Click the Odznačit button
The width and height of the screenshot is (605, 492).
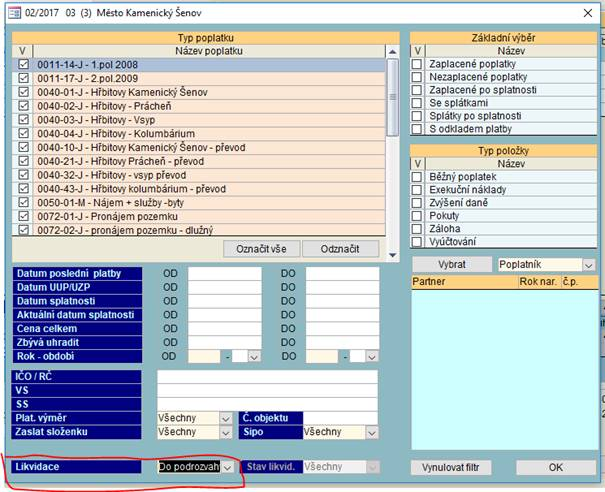(340, 249)
